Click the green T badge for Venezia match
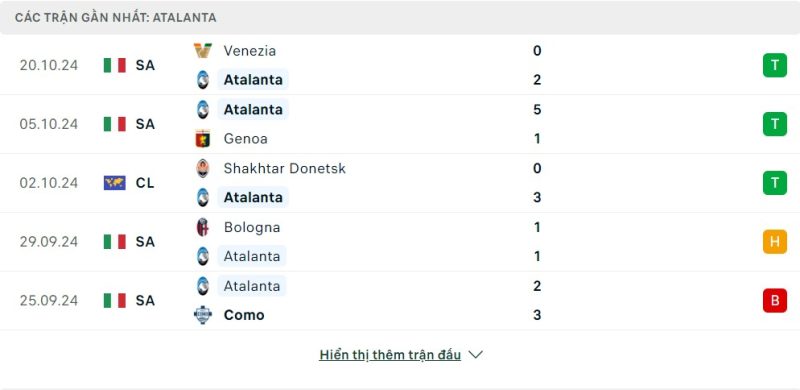Image resolution: width=800 pixels, height=390 pixels. click(x=774, y=65)
